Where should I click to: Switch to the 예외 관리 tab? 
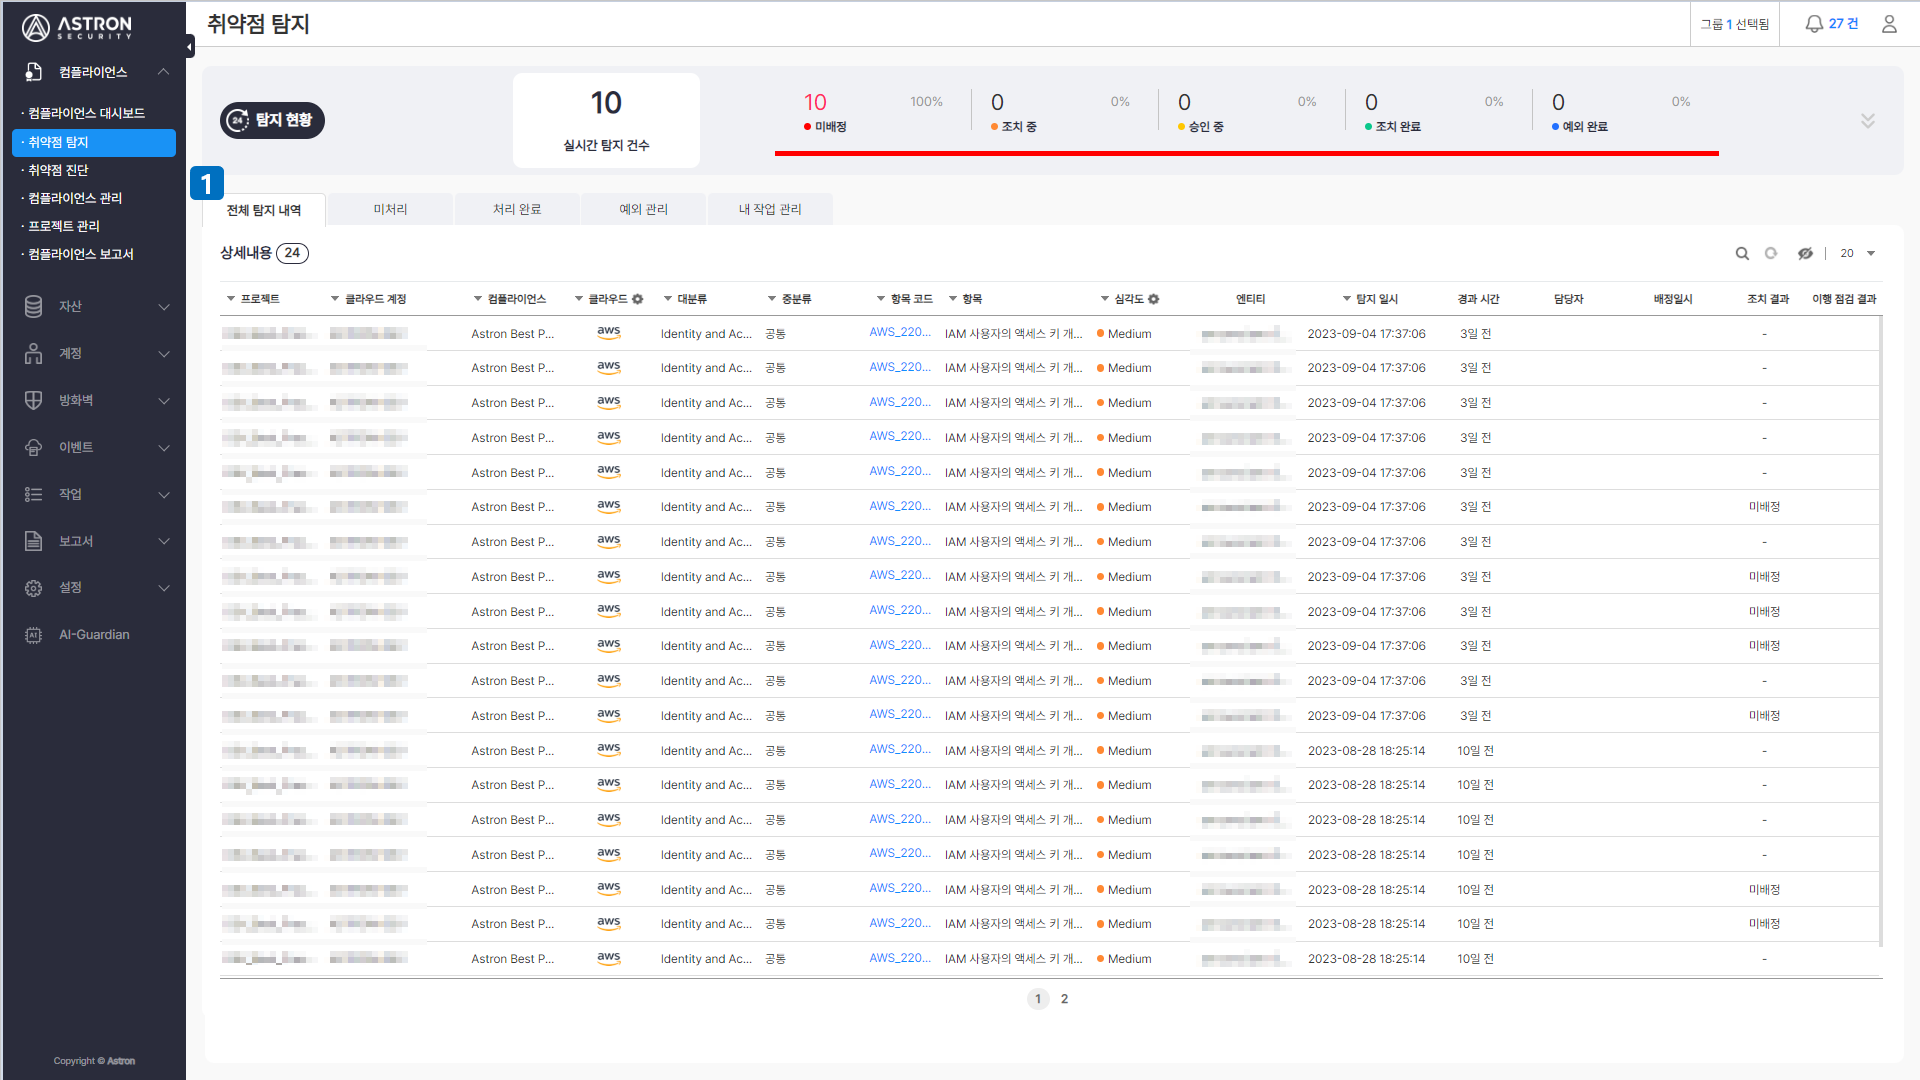tap(643, 209)
